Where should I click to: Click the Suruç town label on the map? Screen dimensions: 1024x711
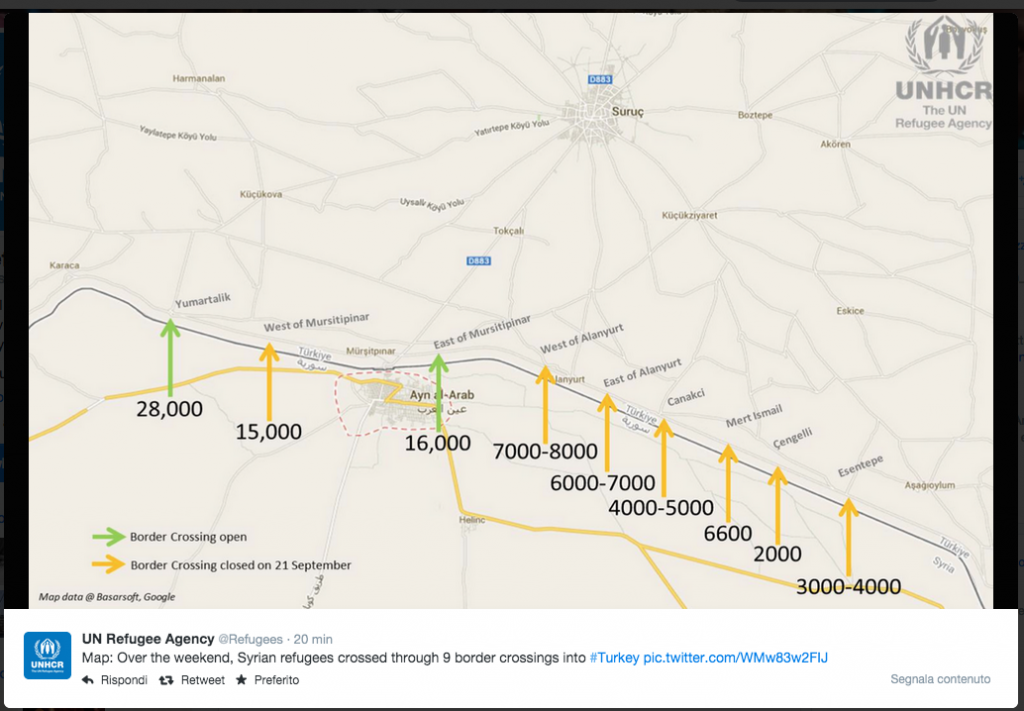[628, 112]
